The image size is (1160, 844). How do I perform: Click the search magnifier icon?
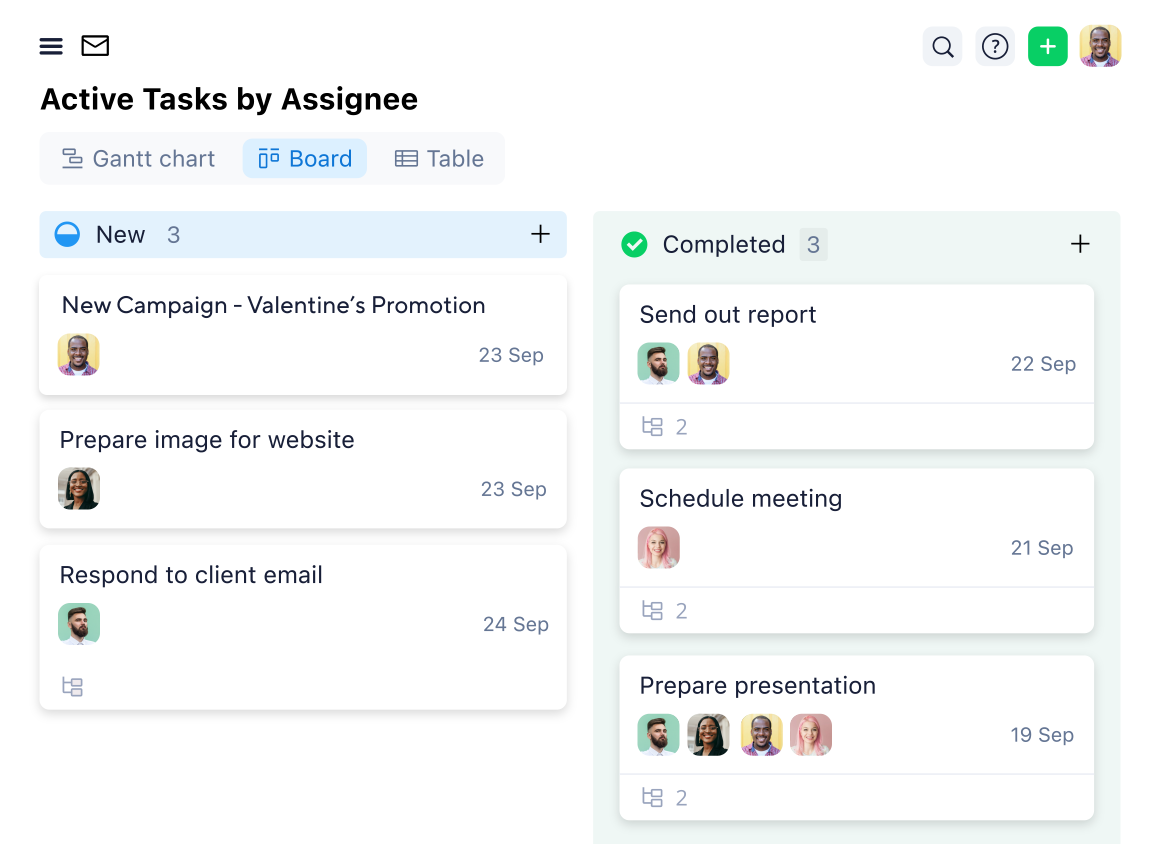[x=942, y=47]
